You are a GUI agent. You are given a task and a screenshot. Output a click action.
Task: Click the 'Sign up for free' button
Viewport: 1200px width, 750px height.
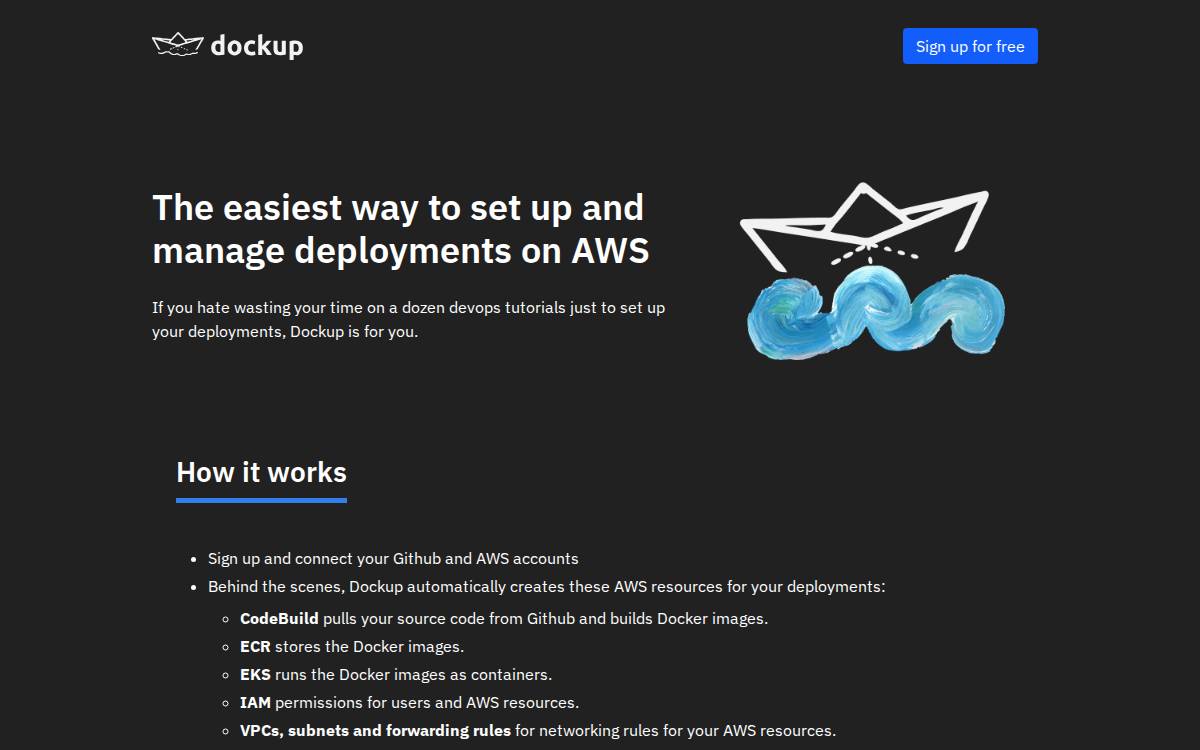(970, 46)
